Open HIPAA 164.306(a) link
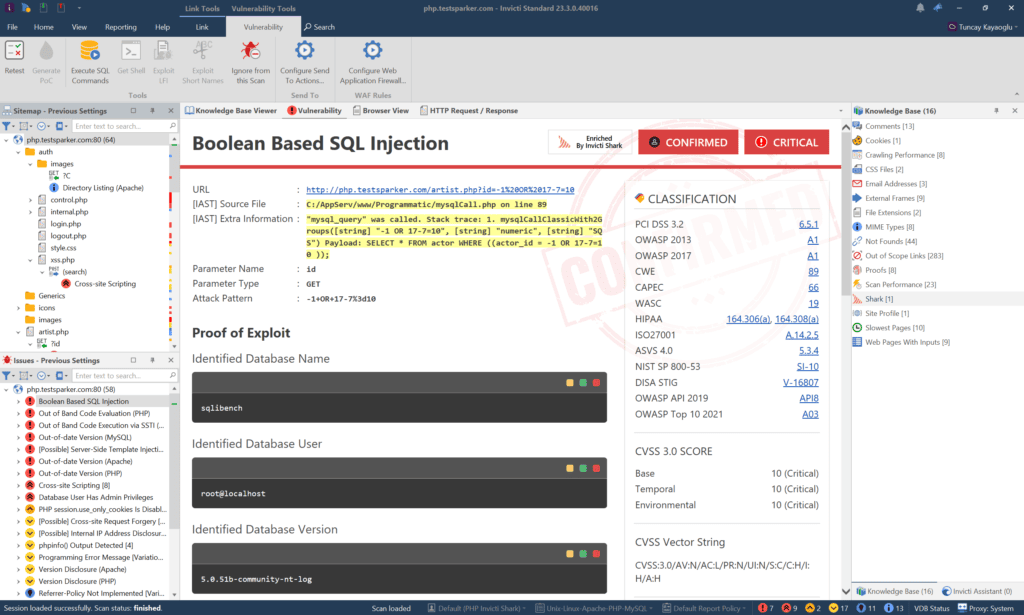Viewport: 1024px width, 615px height. point(748,319)
